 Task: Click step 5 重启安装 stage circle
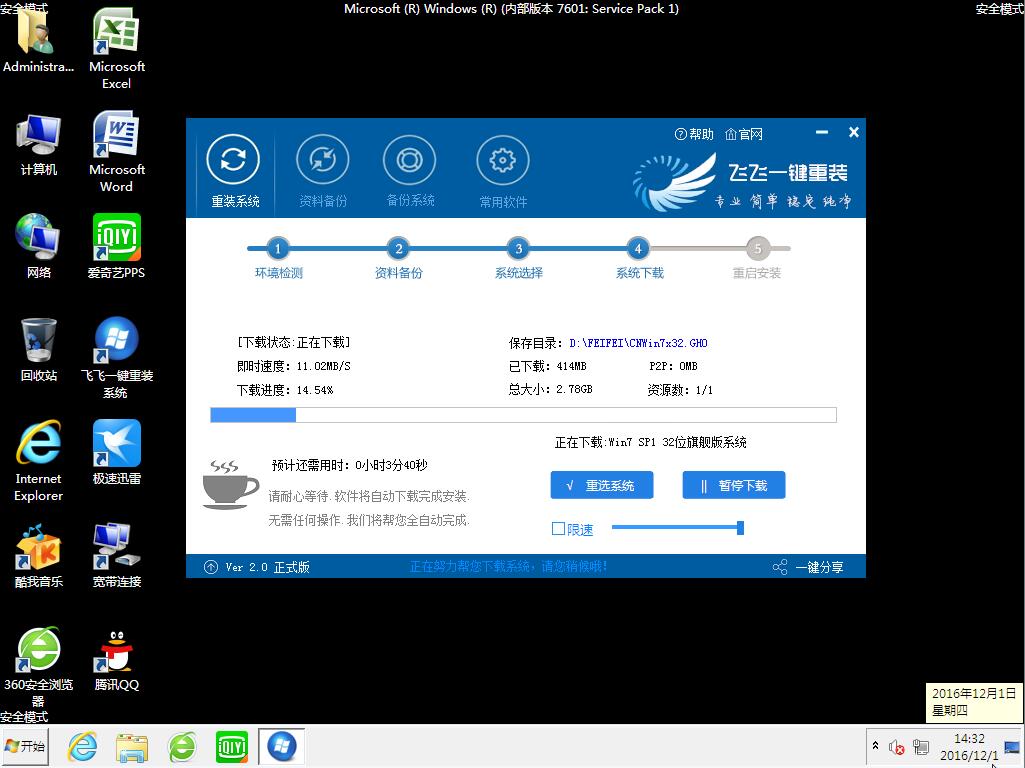click(x=758, y=249)
